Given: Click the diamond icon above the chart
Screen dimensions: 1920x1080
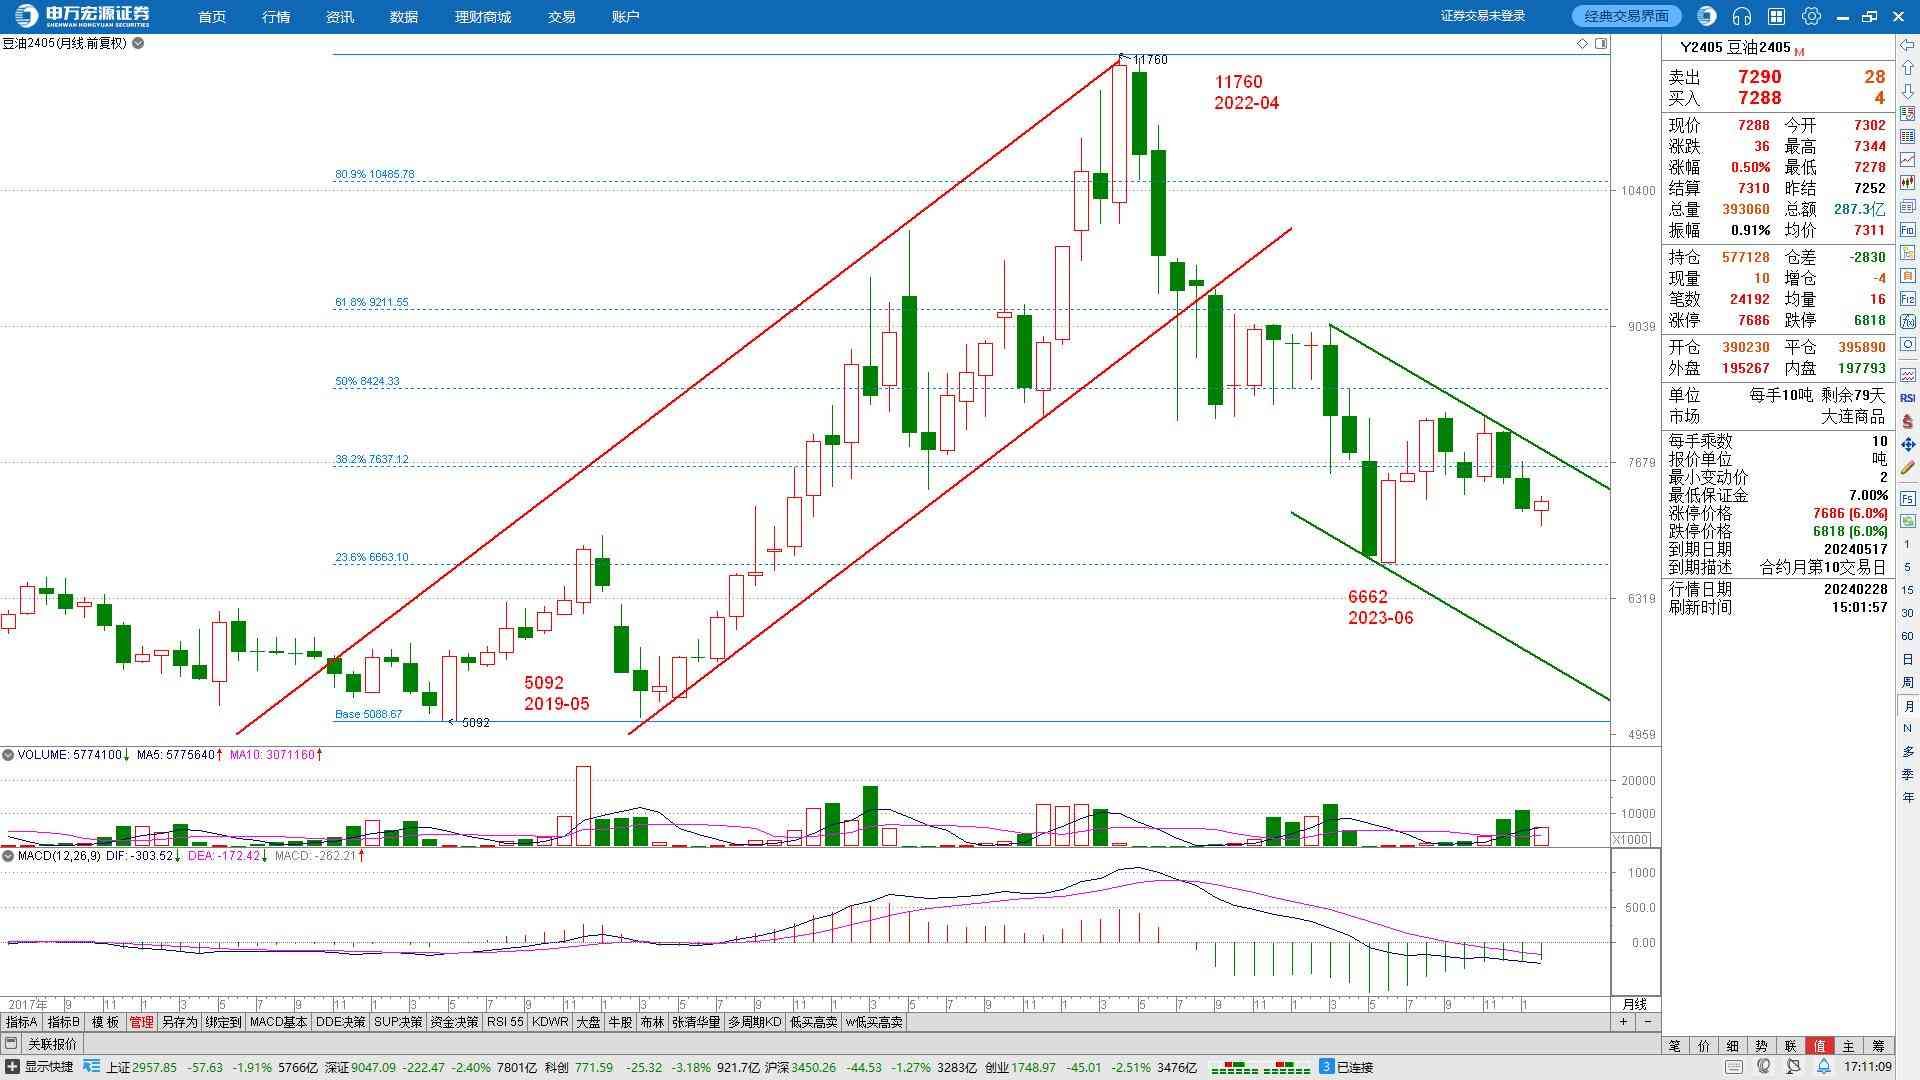Looking at the screenshot, I should pyautogui.click(x=1582, y=43).
